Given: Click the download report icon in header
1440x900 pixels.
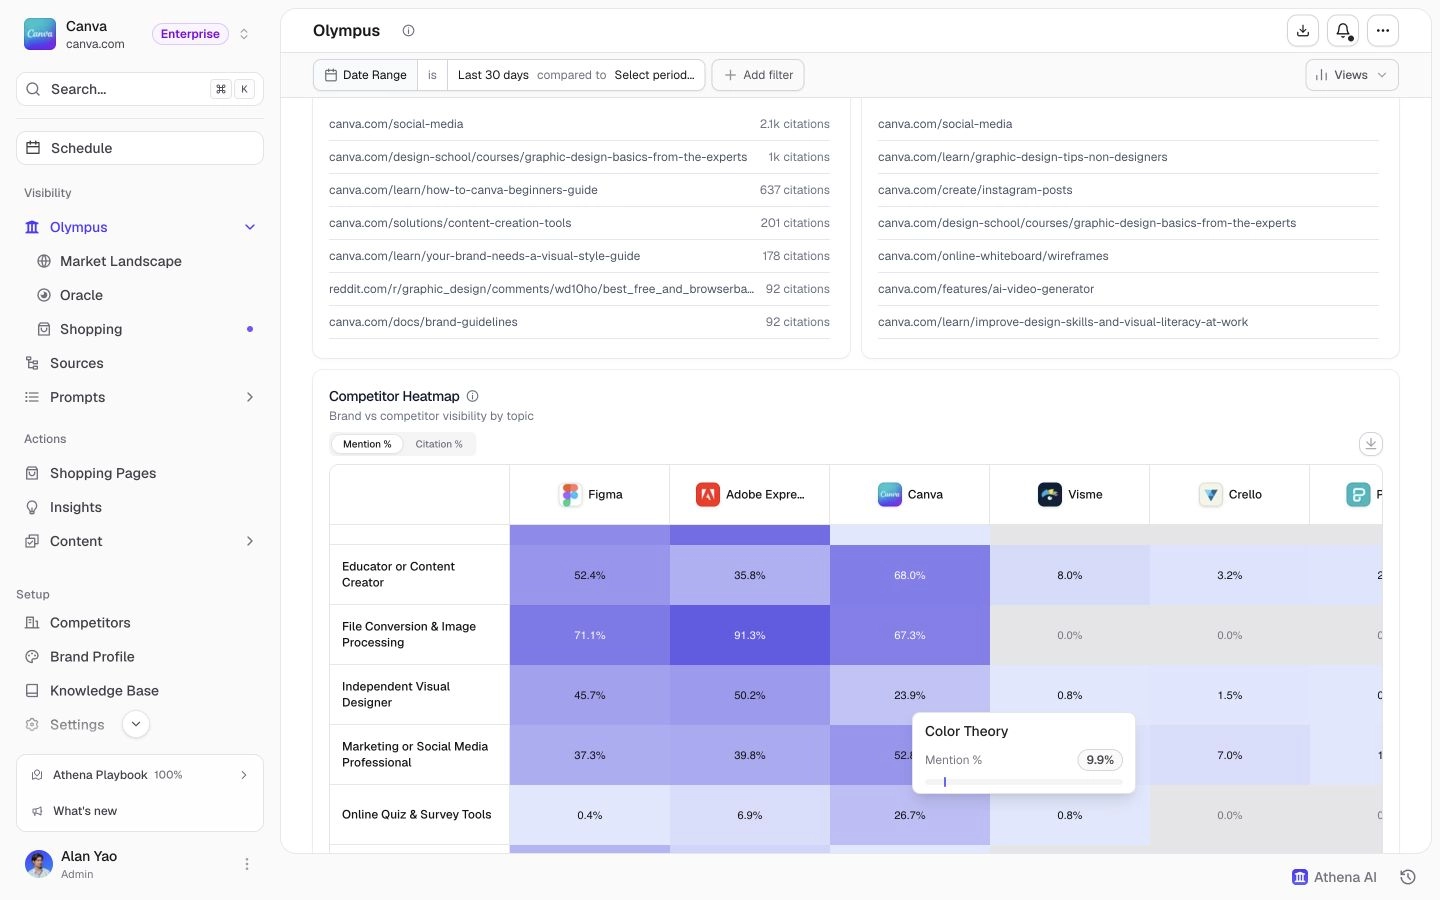Looking at the screenshot, I should pyautogui.click(x=1303, y=31).
